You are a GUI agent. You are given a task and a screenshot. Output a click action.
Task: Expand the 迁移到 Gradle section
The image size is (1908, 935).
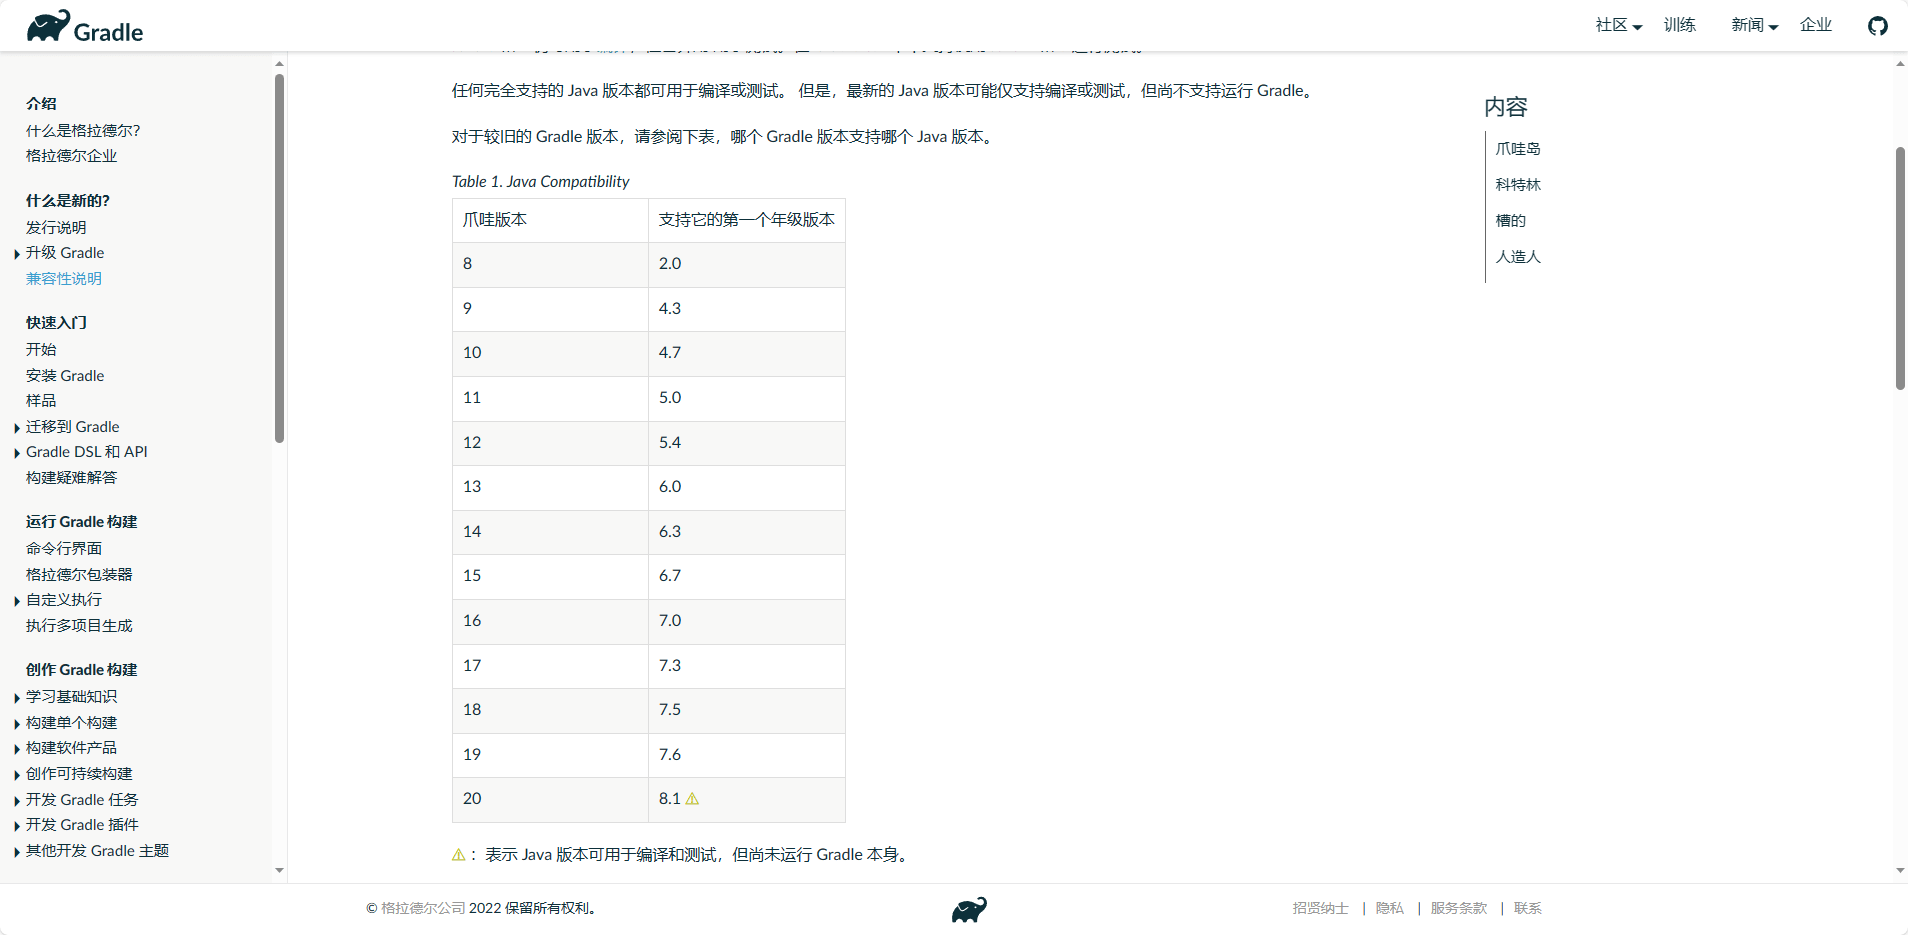click(17, 428)
